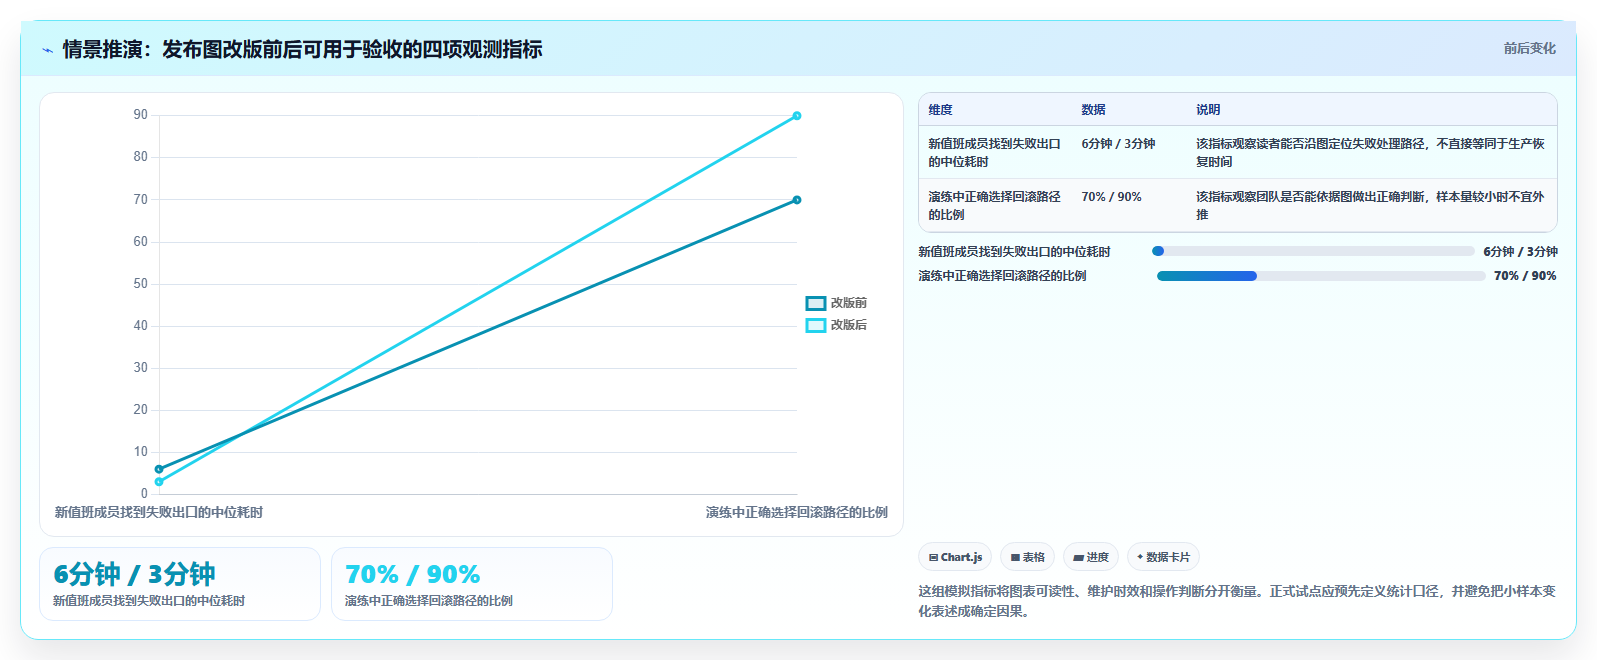1597x660 pixels.
Task: Select the 表格 tag chip
Action: click(x=1027, y=557)
